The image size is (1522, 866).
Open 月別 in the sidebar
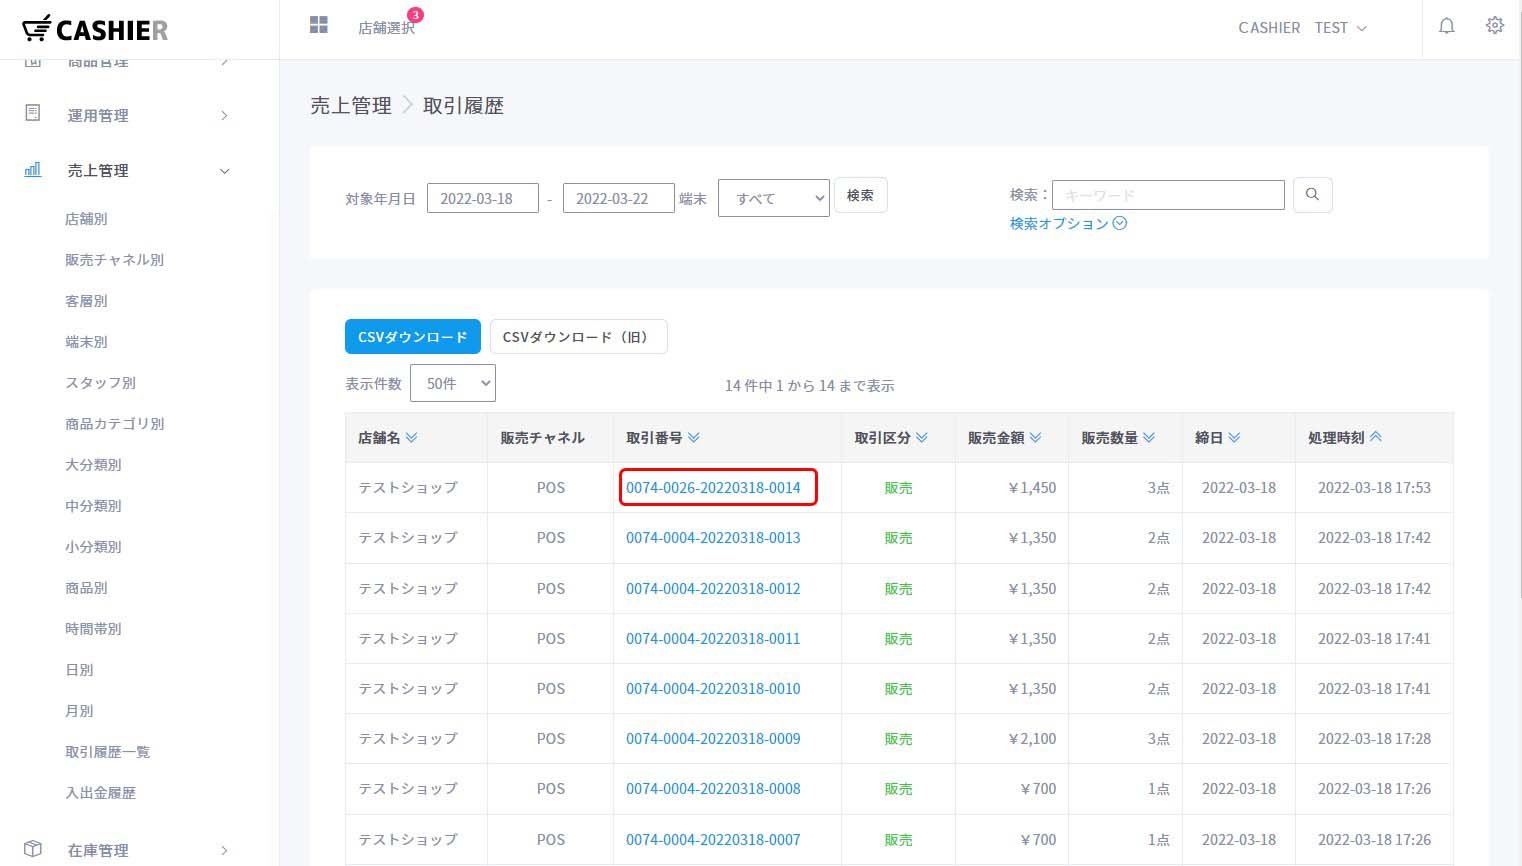pos(79,710)
